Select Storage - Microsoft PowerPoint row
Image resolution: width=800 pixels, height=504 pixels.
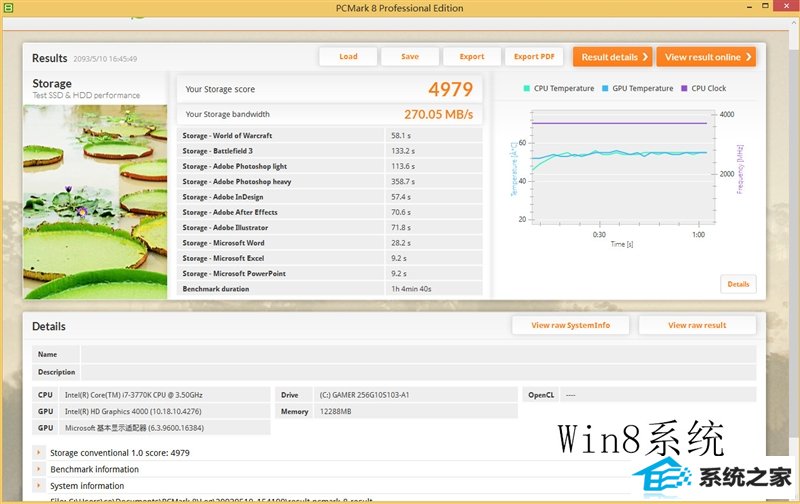(x=330, y=273)
